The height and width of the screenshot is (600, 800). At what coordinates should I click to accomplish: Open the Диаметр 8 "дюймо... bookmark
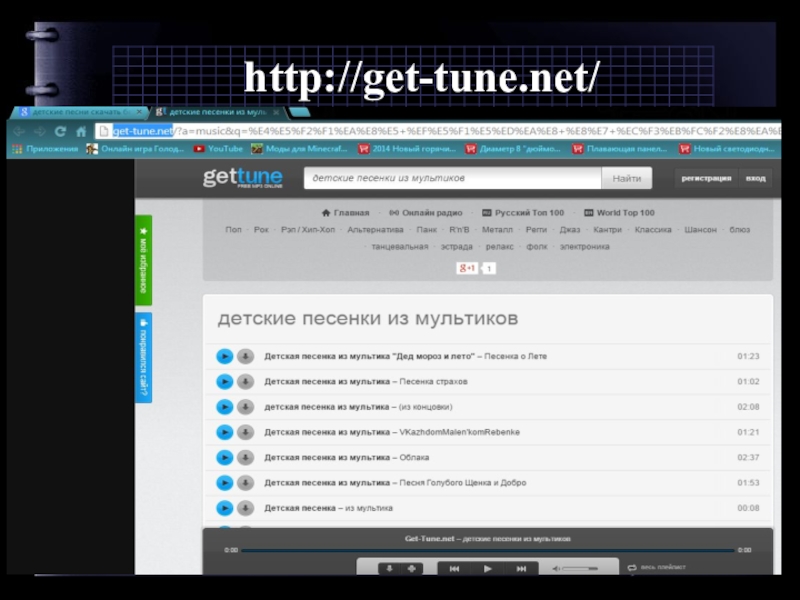click(513, 149)
